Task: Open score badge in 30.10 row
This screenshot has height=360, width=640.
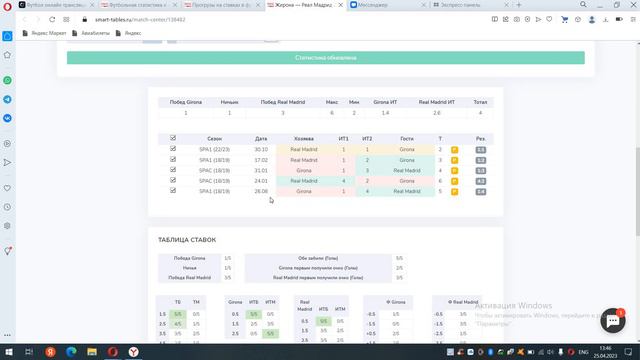Action: (481, 150)
